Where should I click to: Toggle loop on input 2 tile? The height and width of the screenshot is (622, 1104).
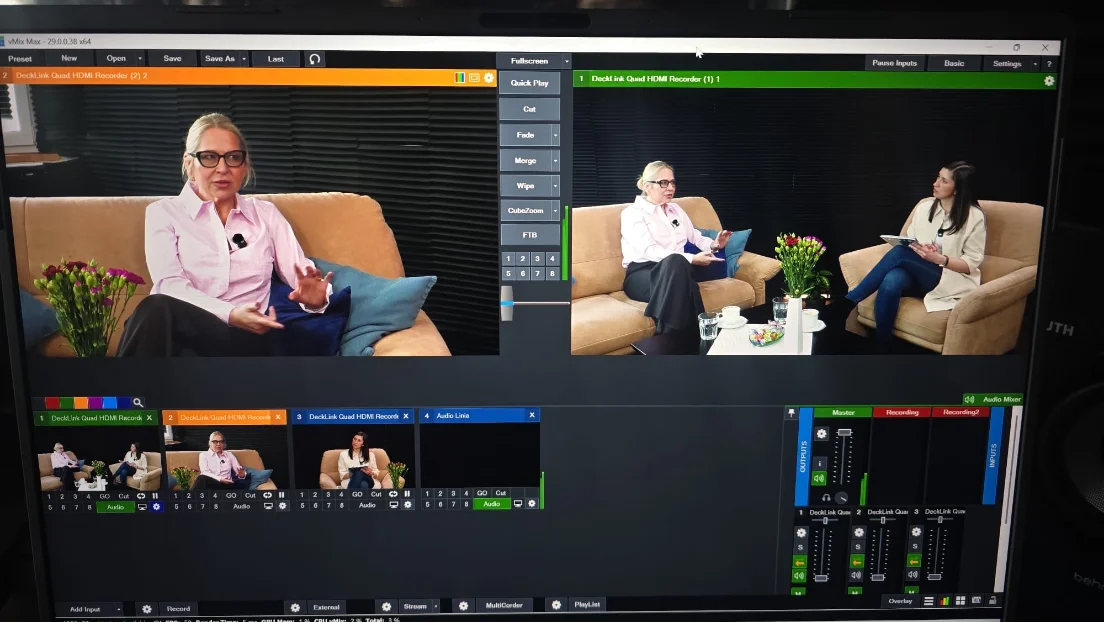(x=268, y=495)
